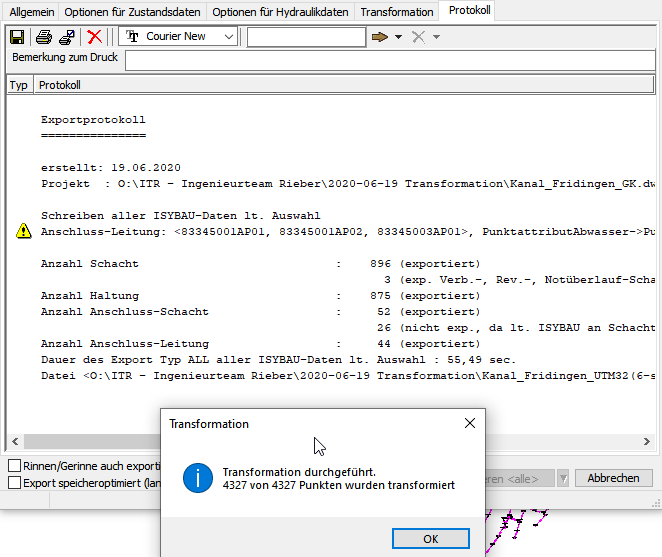The image size is (662, 557).
Task: Click the Bemerkung zum Druck text field
Action: pyautogui.click(x=390, y=60)
